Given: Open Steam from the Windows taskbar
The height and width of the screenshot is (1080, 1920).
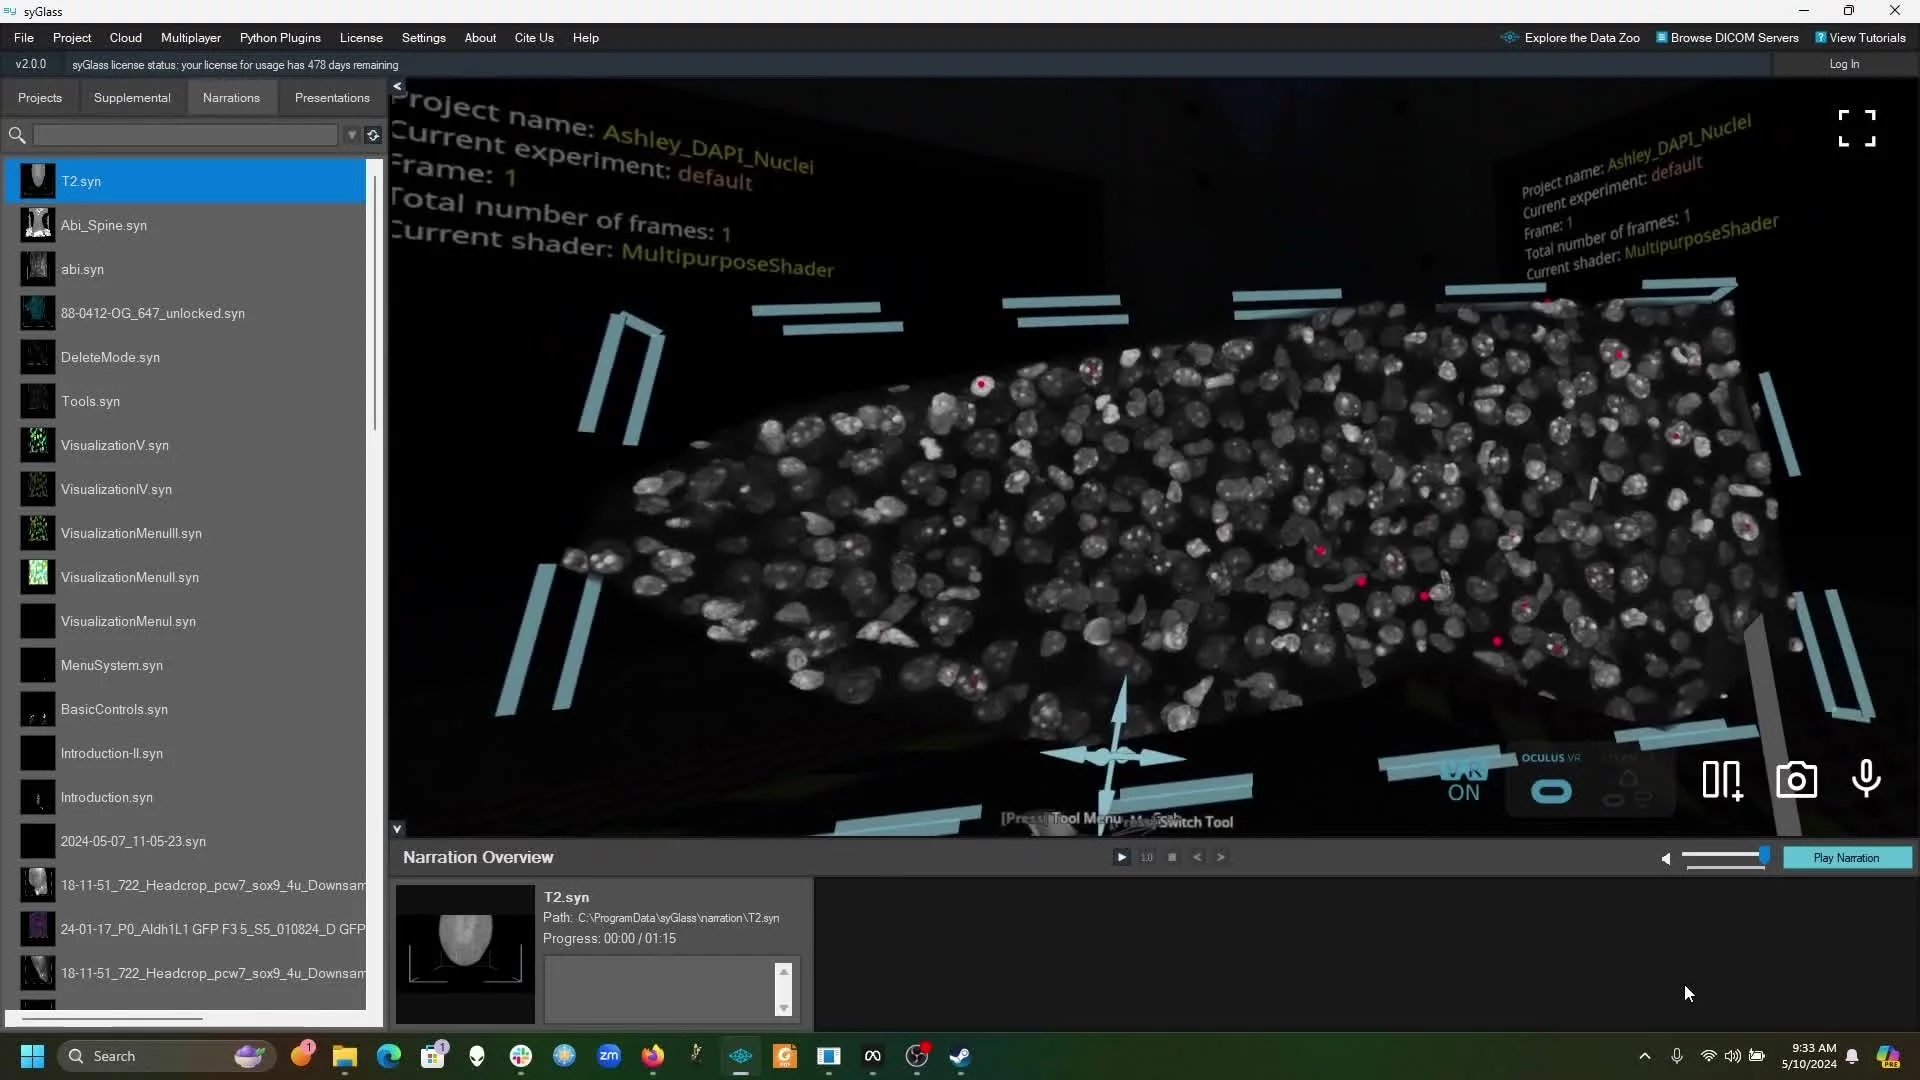Looking at the screenshot, I should point(960,1056).
